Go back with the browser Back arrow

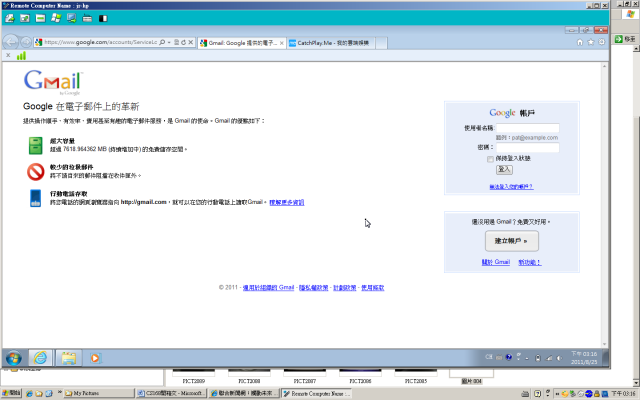point(11,42)
